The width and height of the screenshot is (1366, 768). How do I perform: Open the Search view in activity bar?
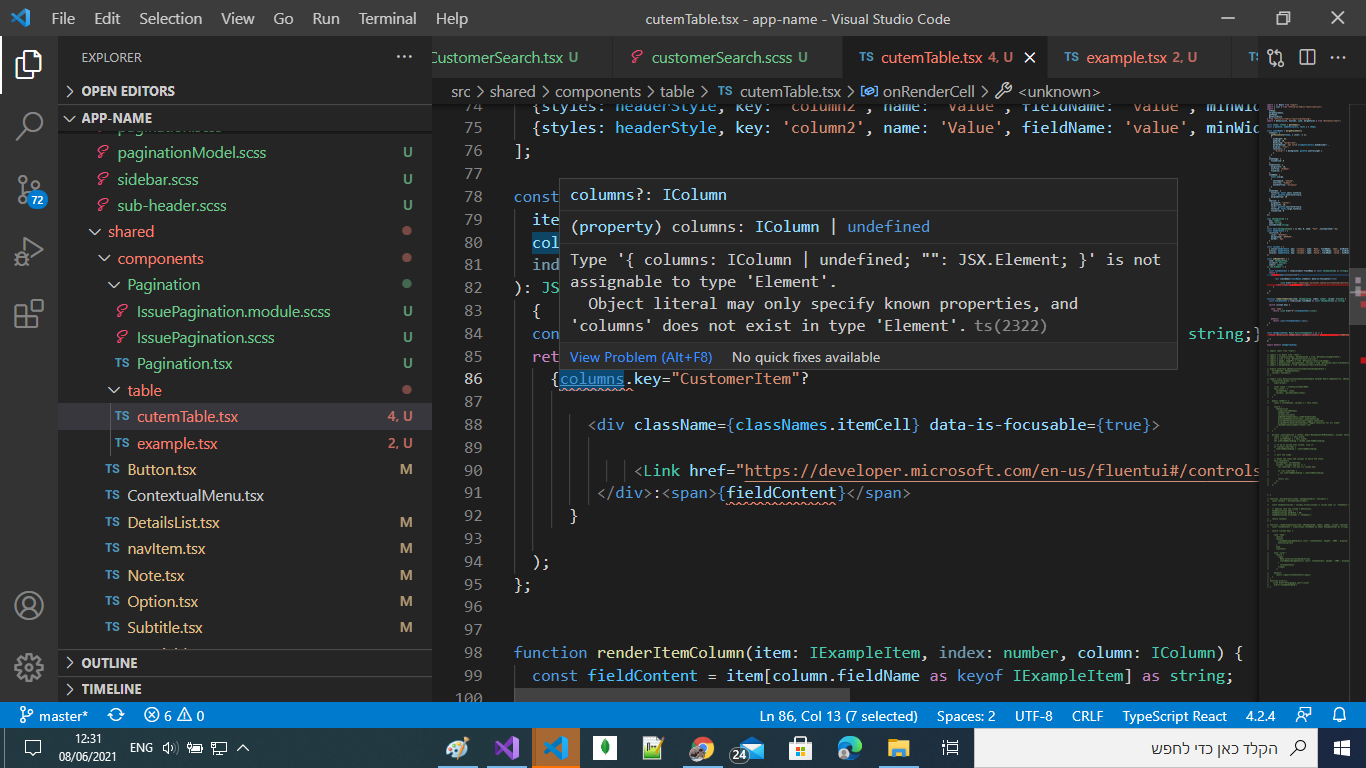[29, 126]
